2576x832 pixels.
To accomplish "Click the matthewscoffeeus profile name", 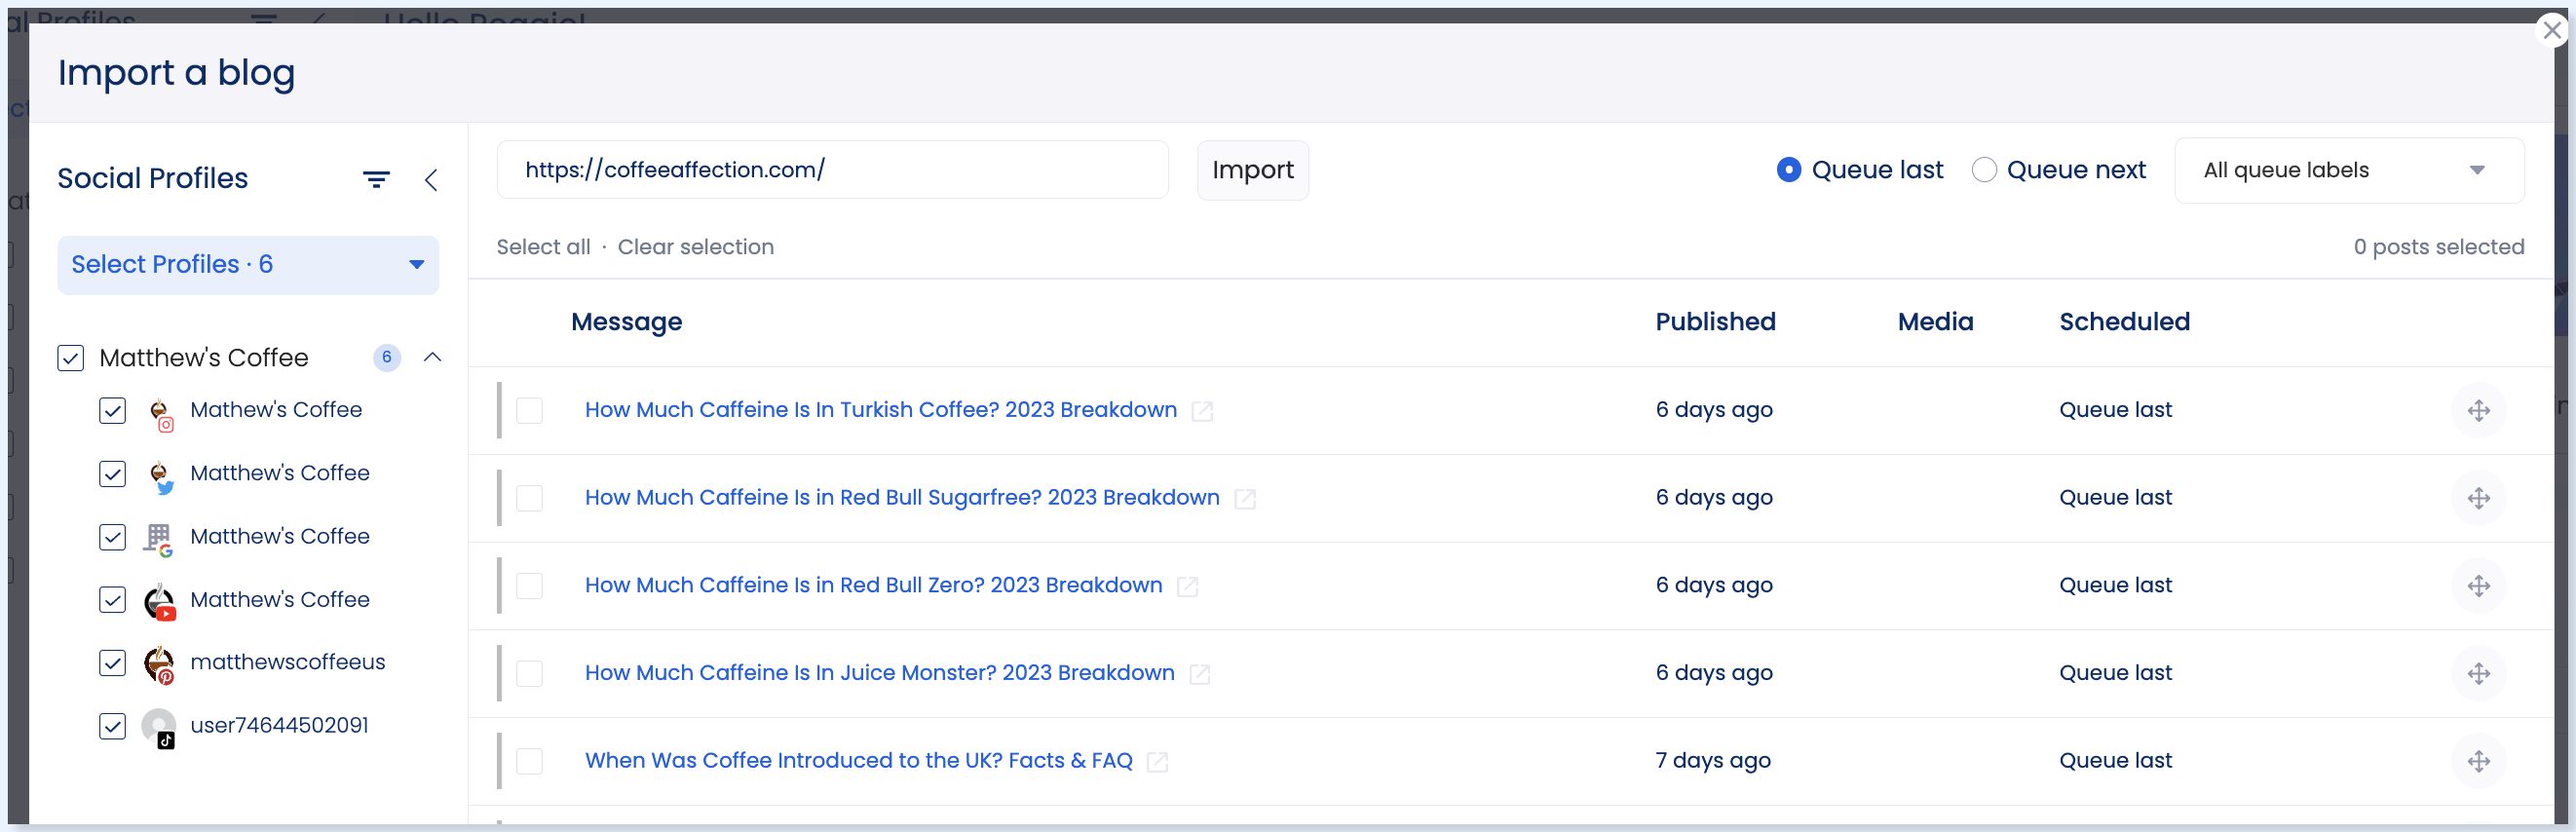I will click(288, 662).
